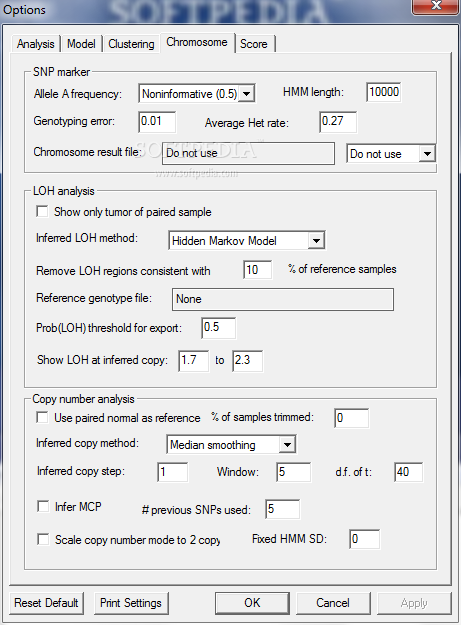Click the Average Het rate field
This screenshot has width=461, height=625.
pyautogui.click(x=338, y=121)
